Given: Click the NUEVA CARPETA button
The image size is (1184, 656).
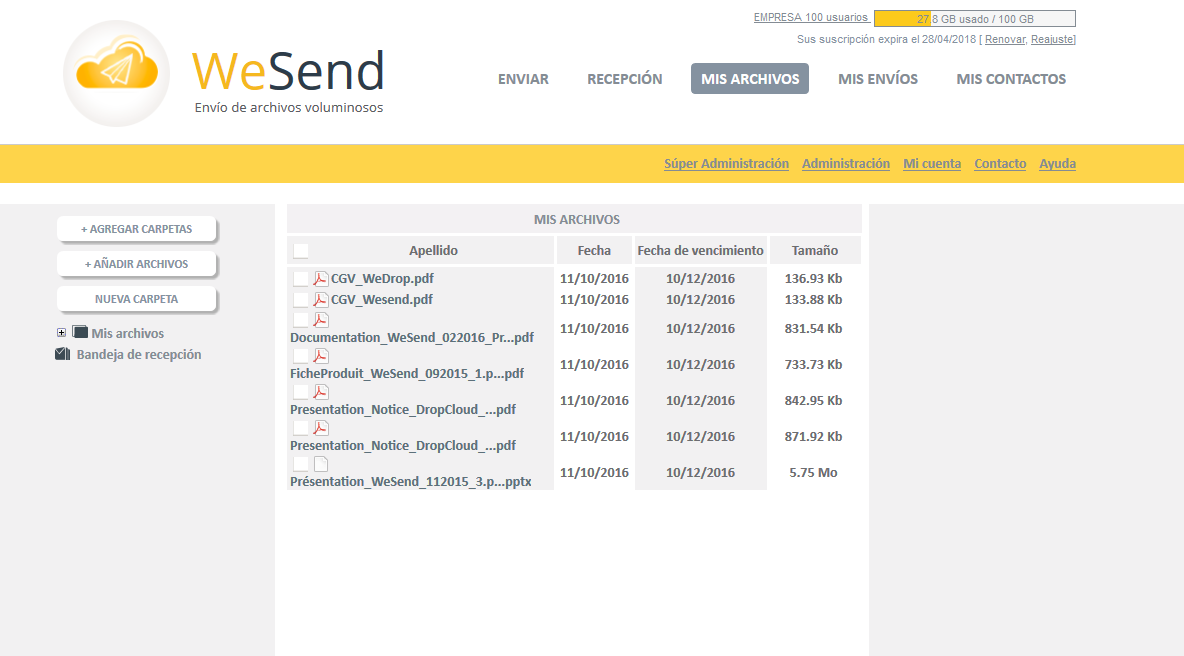Looking at the screenshot, I should (x=137, y=299).
